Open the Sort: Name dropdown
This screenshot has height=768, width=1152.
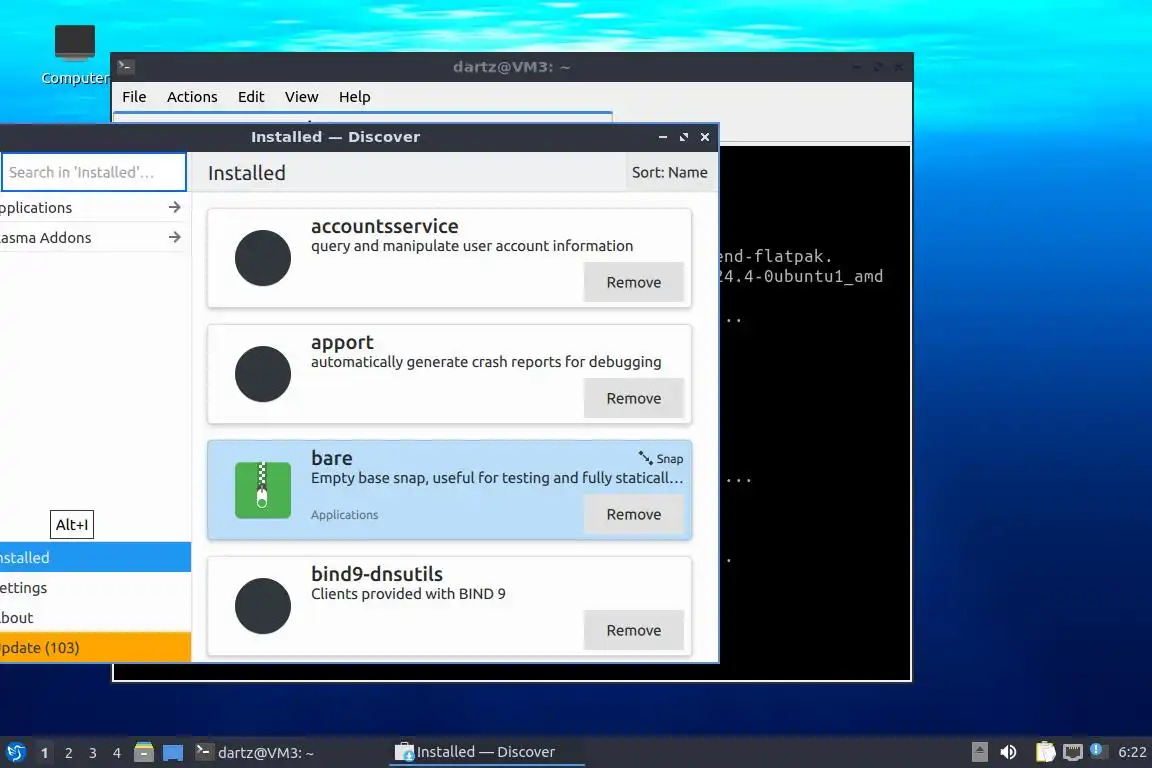tap(670, 173)
